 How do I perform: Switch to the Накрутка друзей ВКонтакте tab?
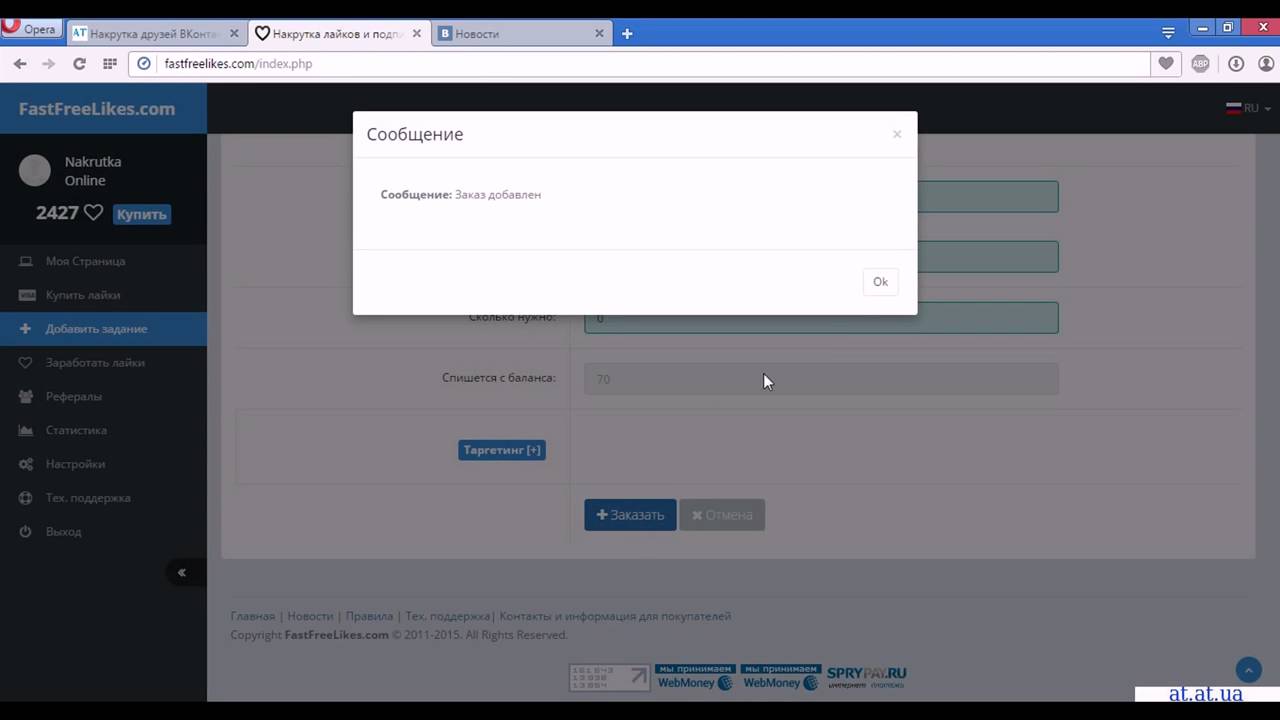[x=153, y=33]
